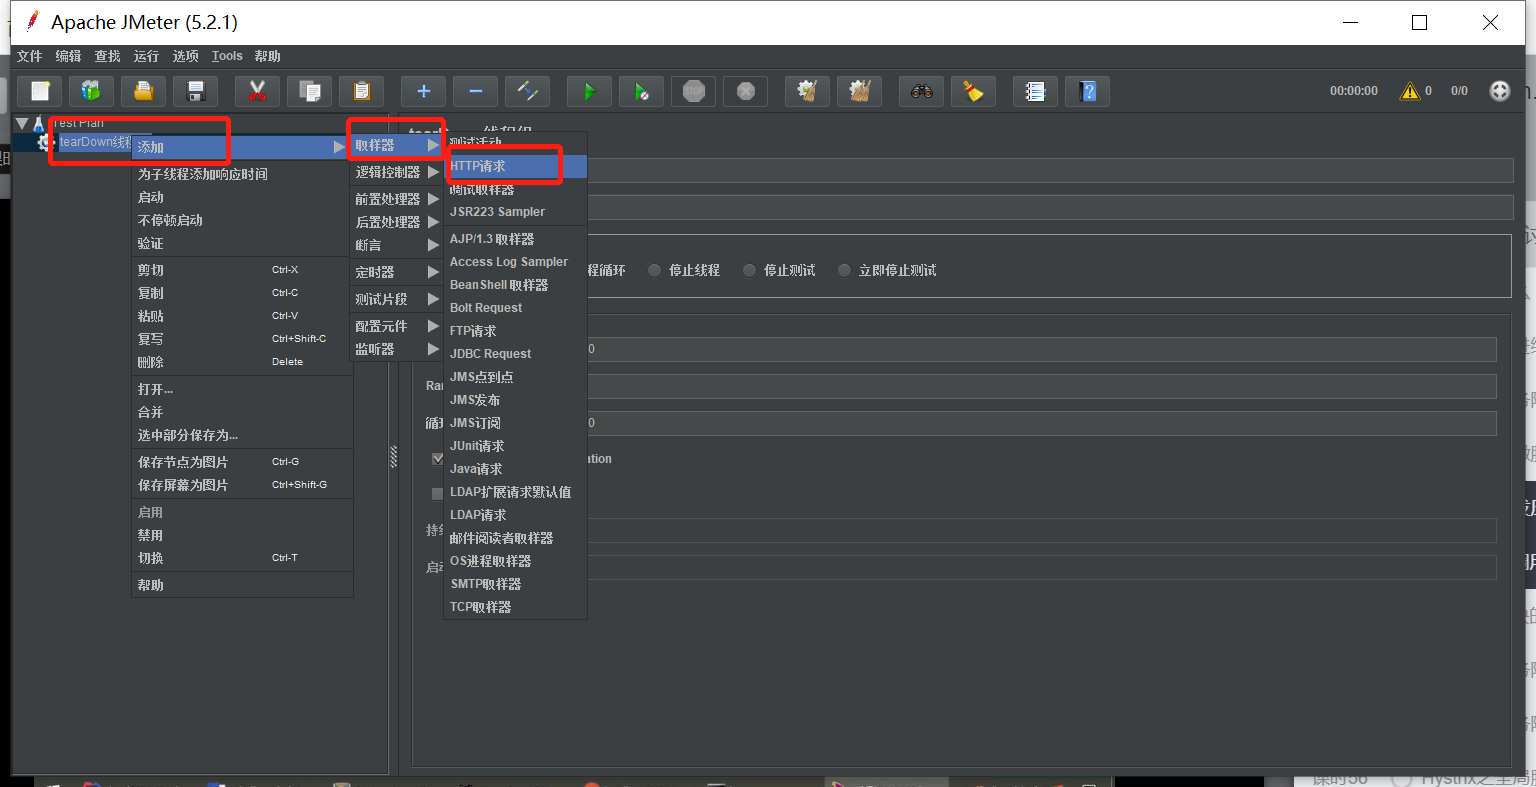Open the 选项 menu
Image resolution: width=1536 pixels, height=787 pixels.
coord(185,56)
